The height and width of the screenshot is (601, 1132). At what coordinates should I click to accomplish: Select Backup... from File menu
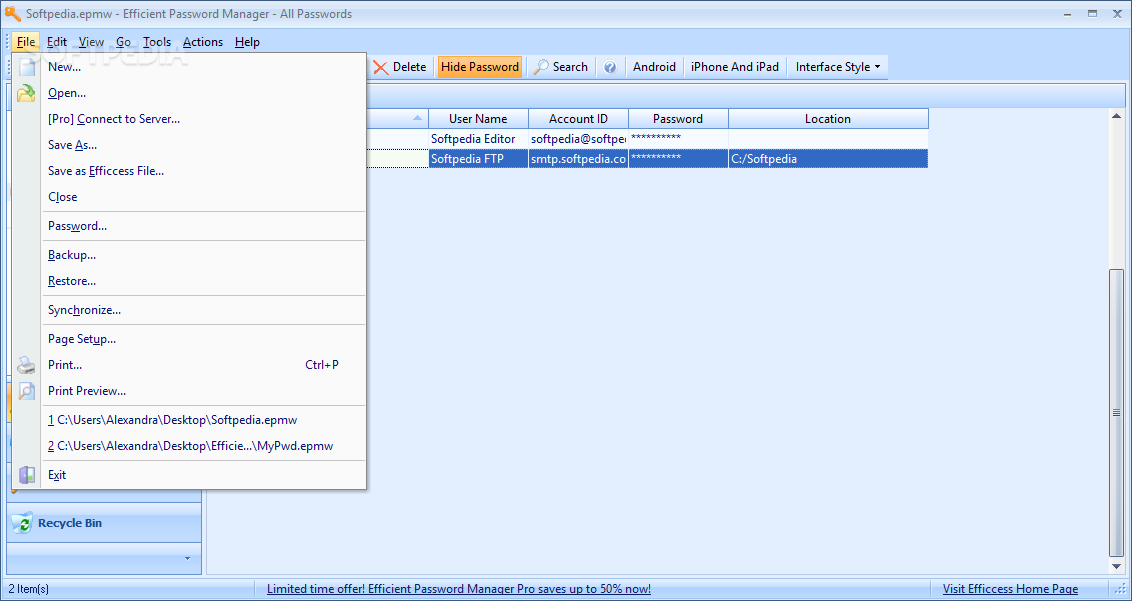coord(203,255)
